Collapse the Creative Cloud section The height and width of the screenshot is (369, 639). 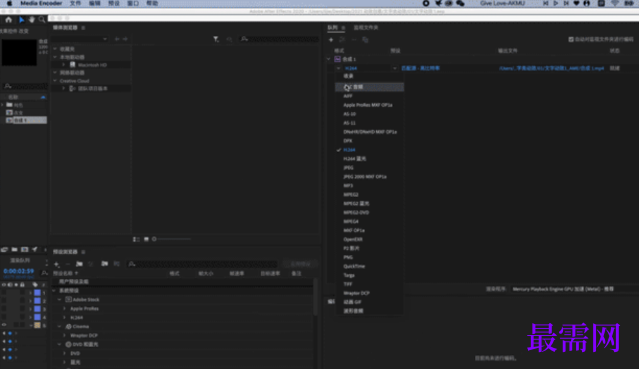(x=55, y=81)
